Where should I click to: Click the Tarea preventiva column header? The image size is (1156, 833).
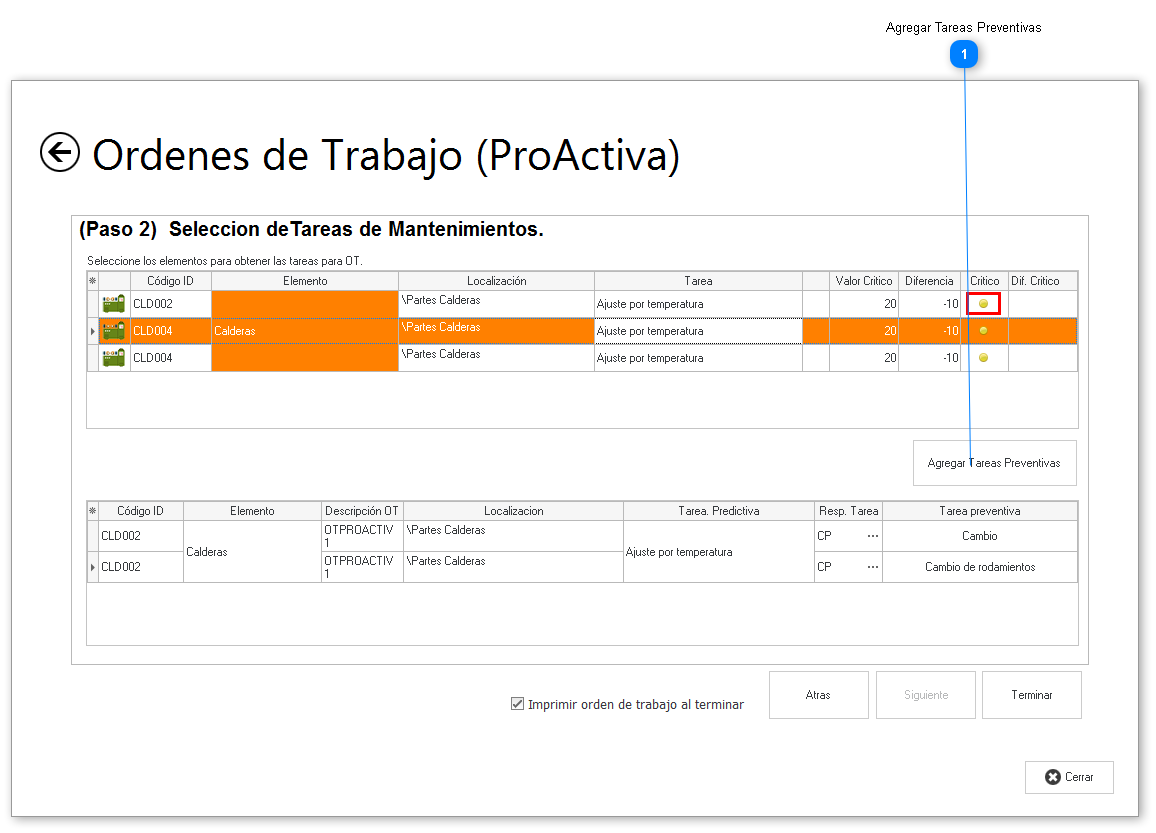click(979, 511)
